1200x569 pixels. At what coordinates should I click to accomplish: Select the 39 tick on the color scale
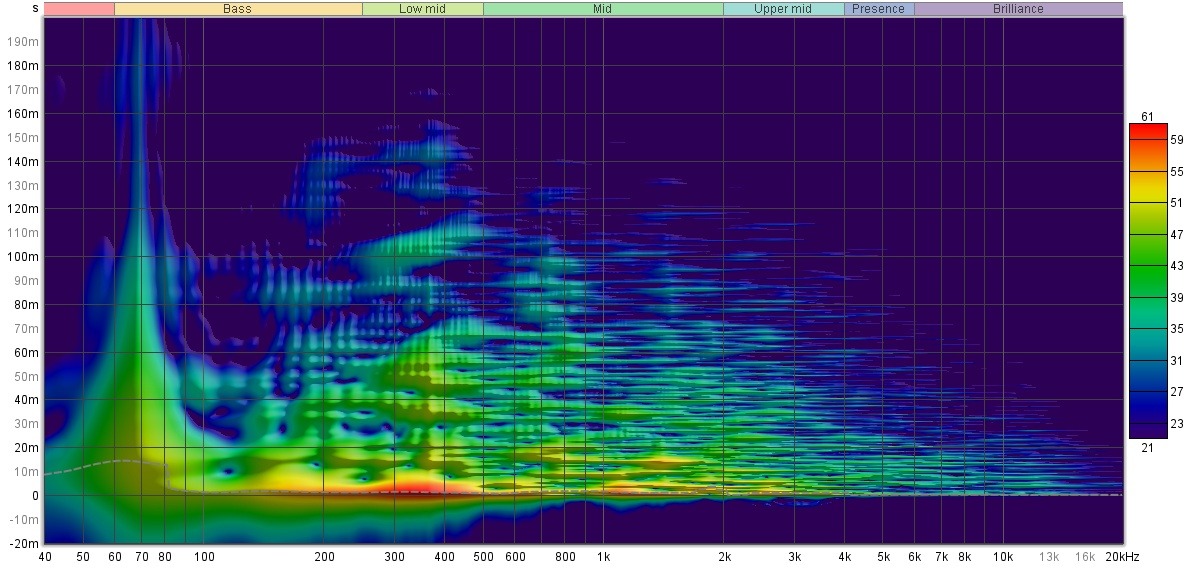[x=1177, y=298]
